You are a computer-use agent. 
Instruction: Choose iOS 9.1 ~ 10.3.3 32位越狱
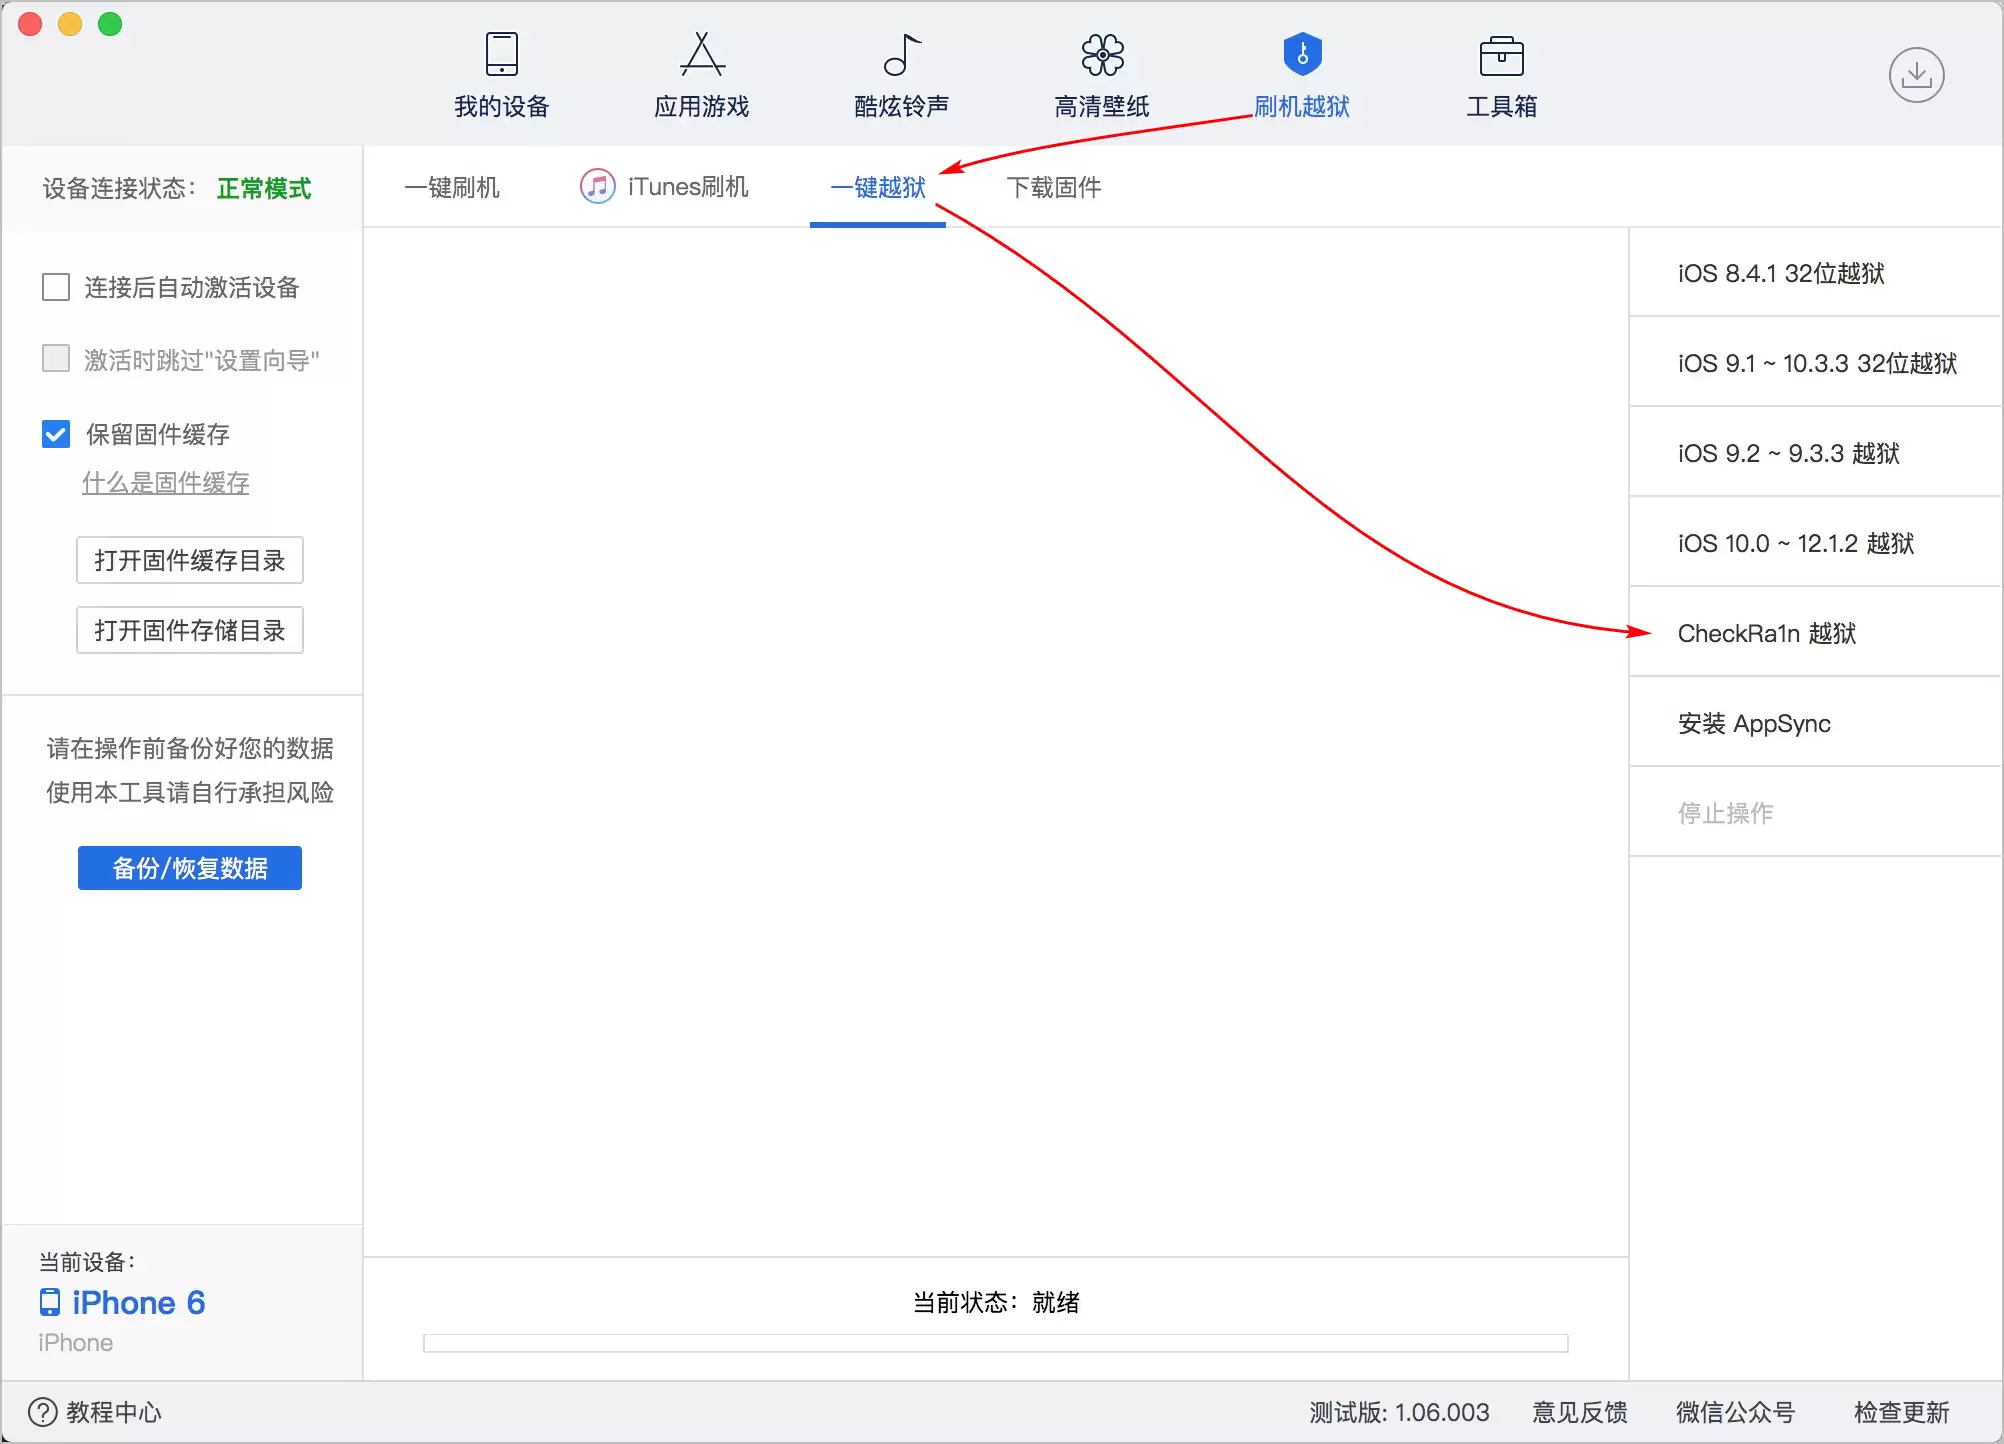[1815, 362]
